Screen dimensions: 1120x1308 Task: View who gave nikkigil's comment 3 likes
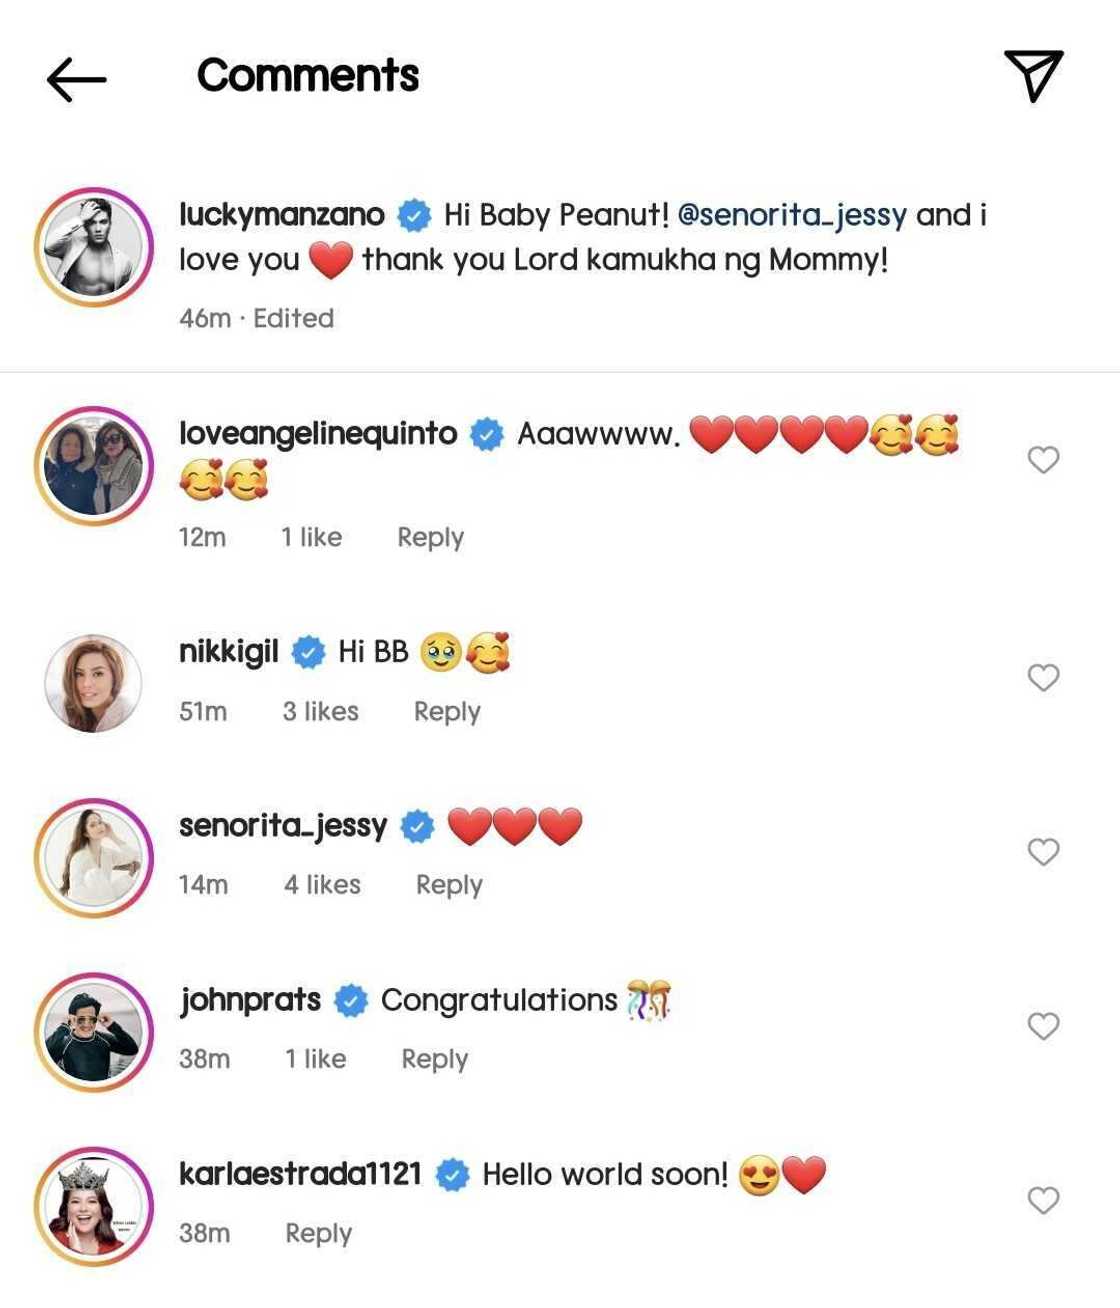320,712
